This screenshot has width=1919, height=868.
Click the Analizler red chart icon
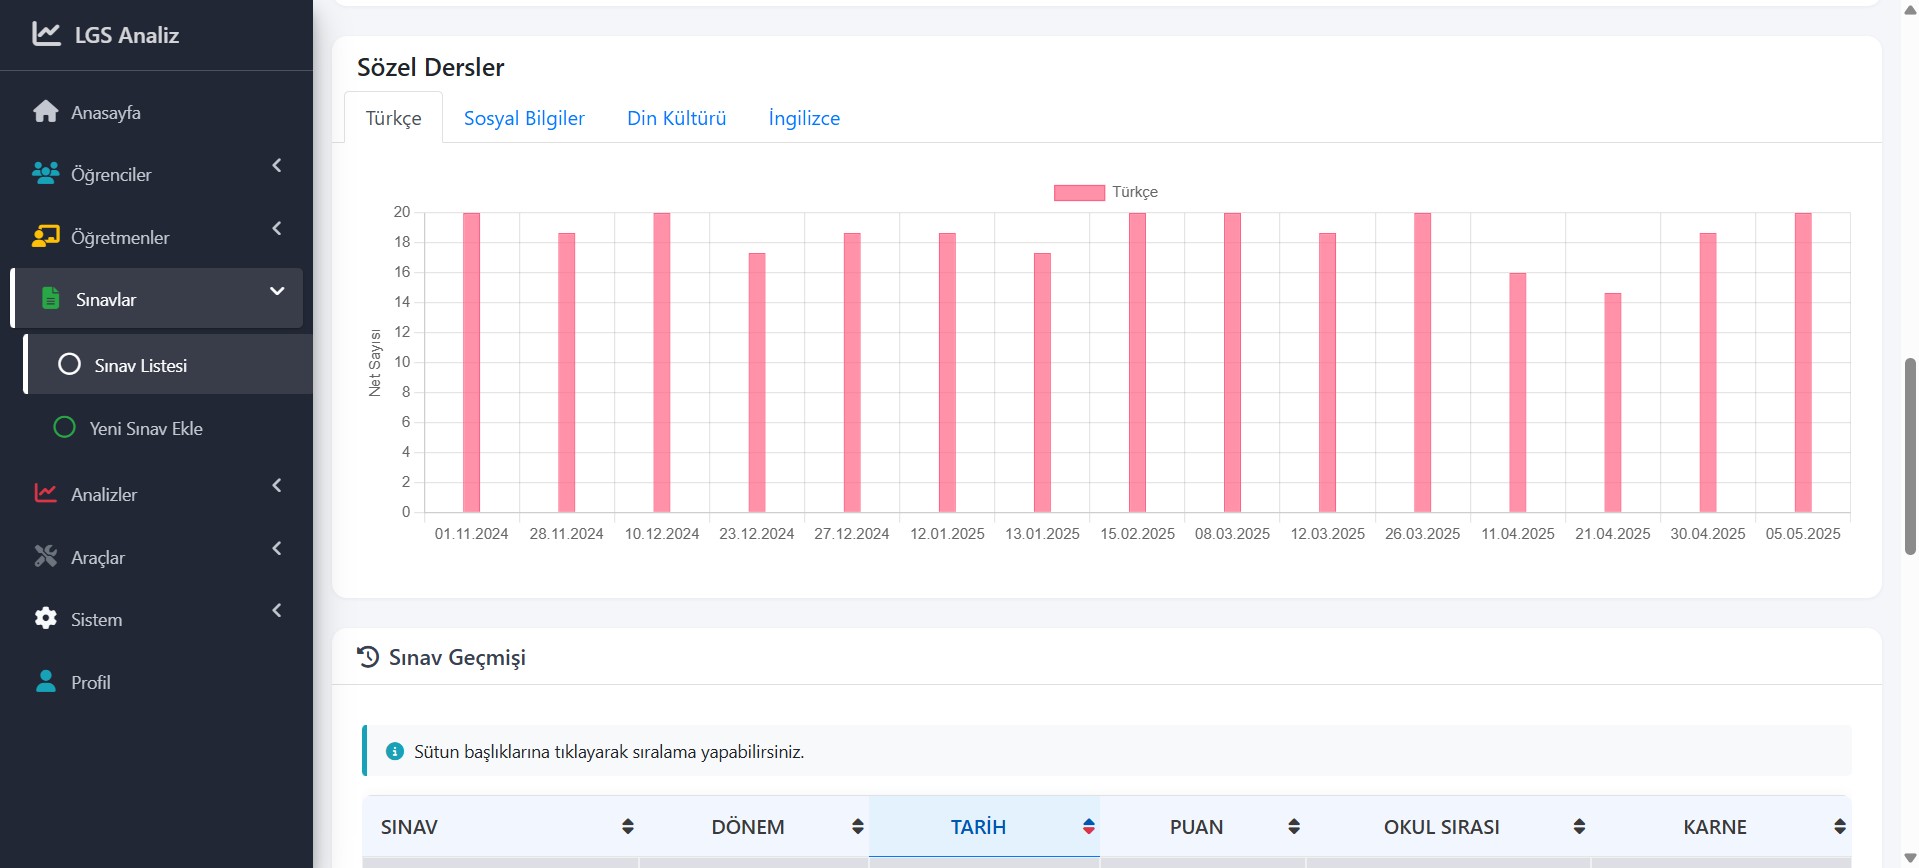pos(46,494)
